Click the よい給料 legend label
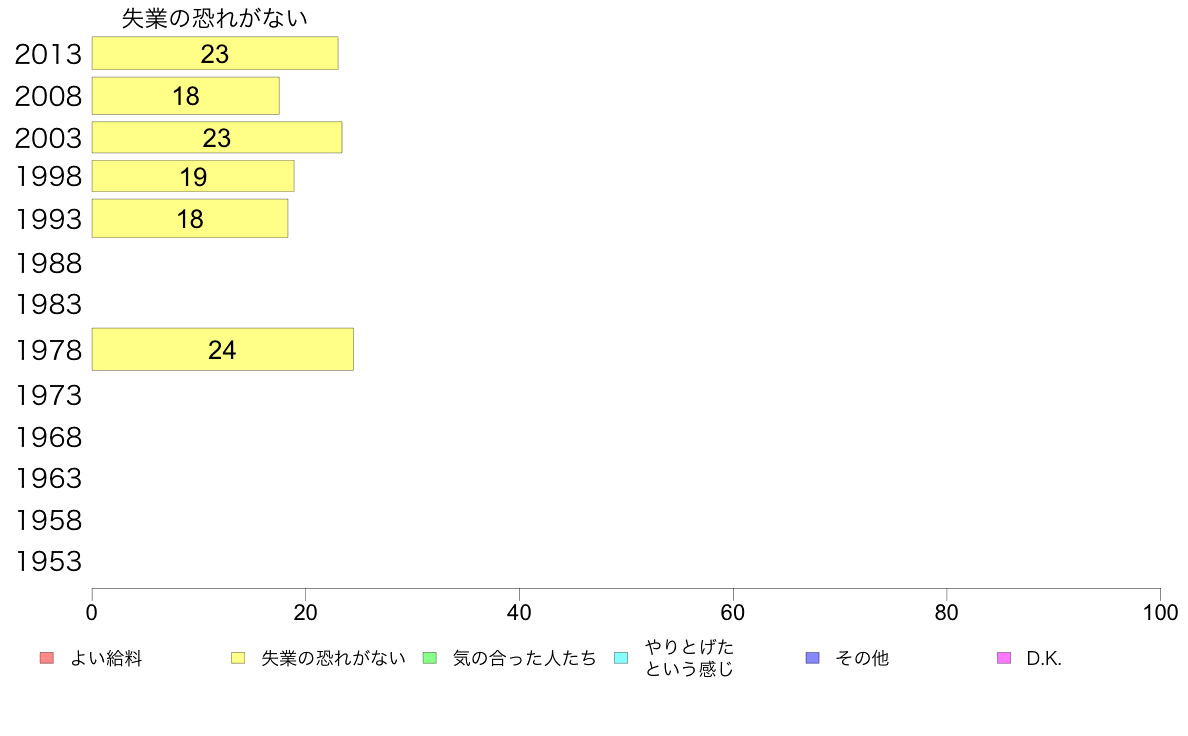The height and width of the screenshot is (736, 1188). coord(106,658)
